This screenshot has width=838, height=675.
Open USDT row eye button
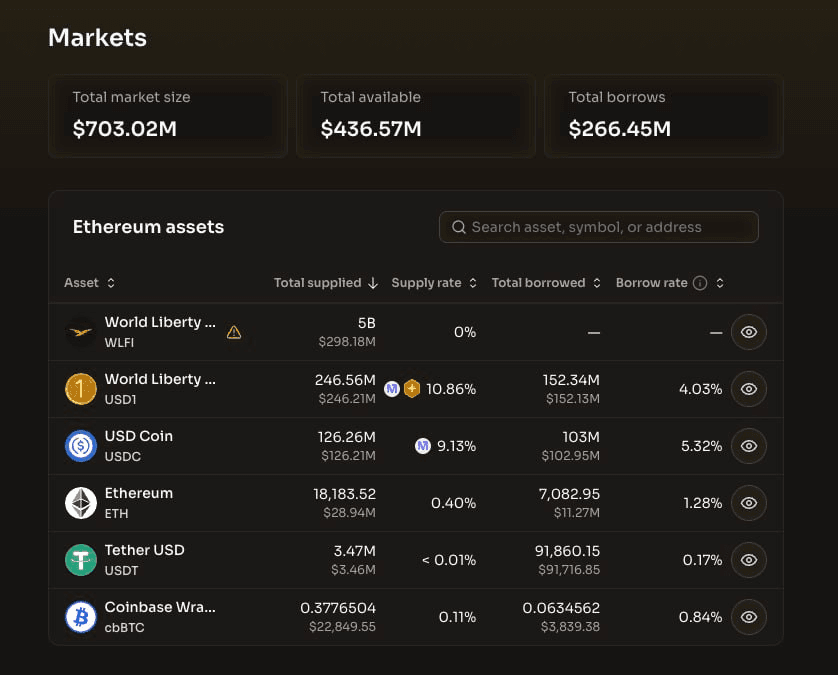click(749, 560)
